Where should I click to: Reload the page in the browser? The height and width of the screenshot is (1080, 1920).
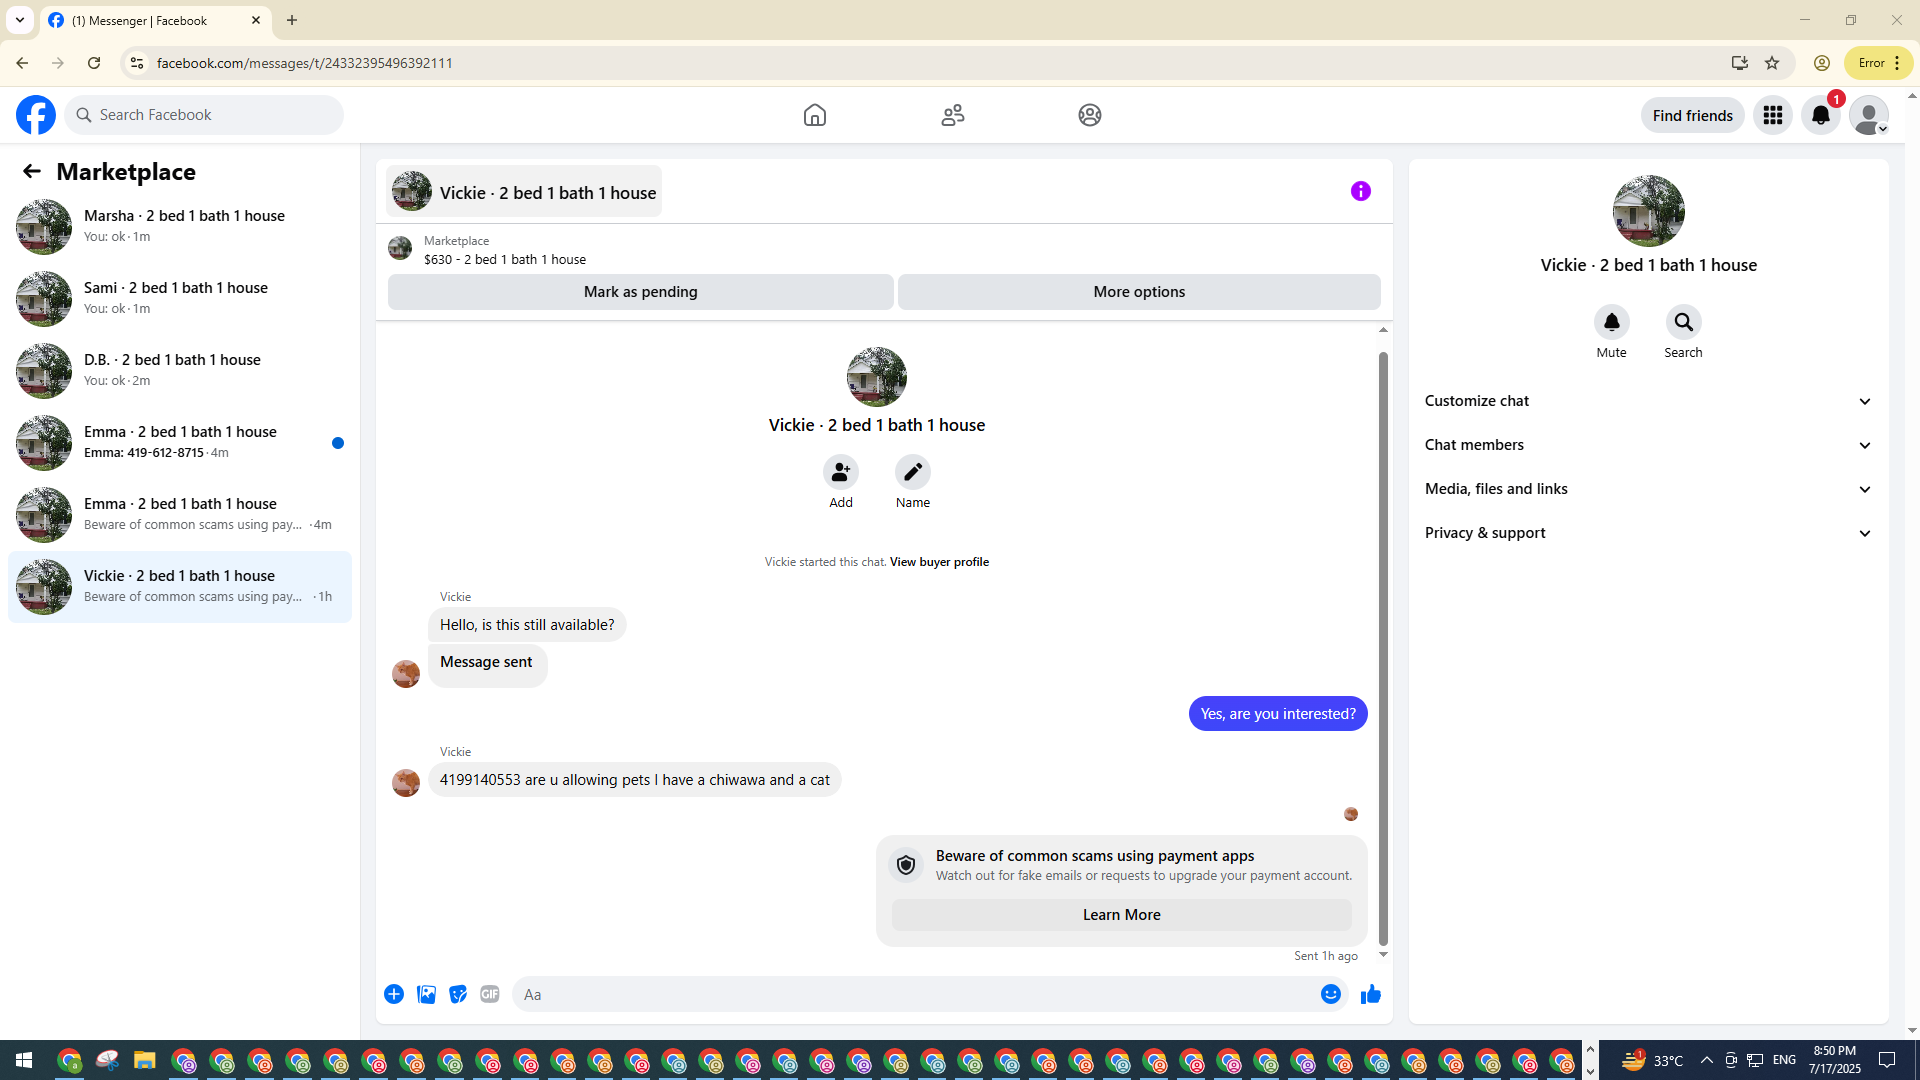tap(94, 63)
